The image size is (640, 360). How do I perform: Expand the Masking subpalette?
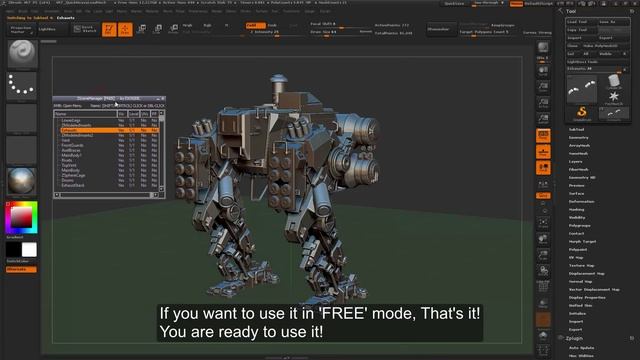pyautogui.click(x=576, y=209)
